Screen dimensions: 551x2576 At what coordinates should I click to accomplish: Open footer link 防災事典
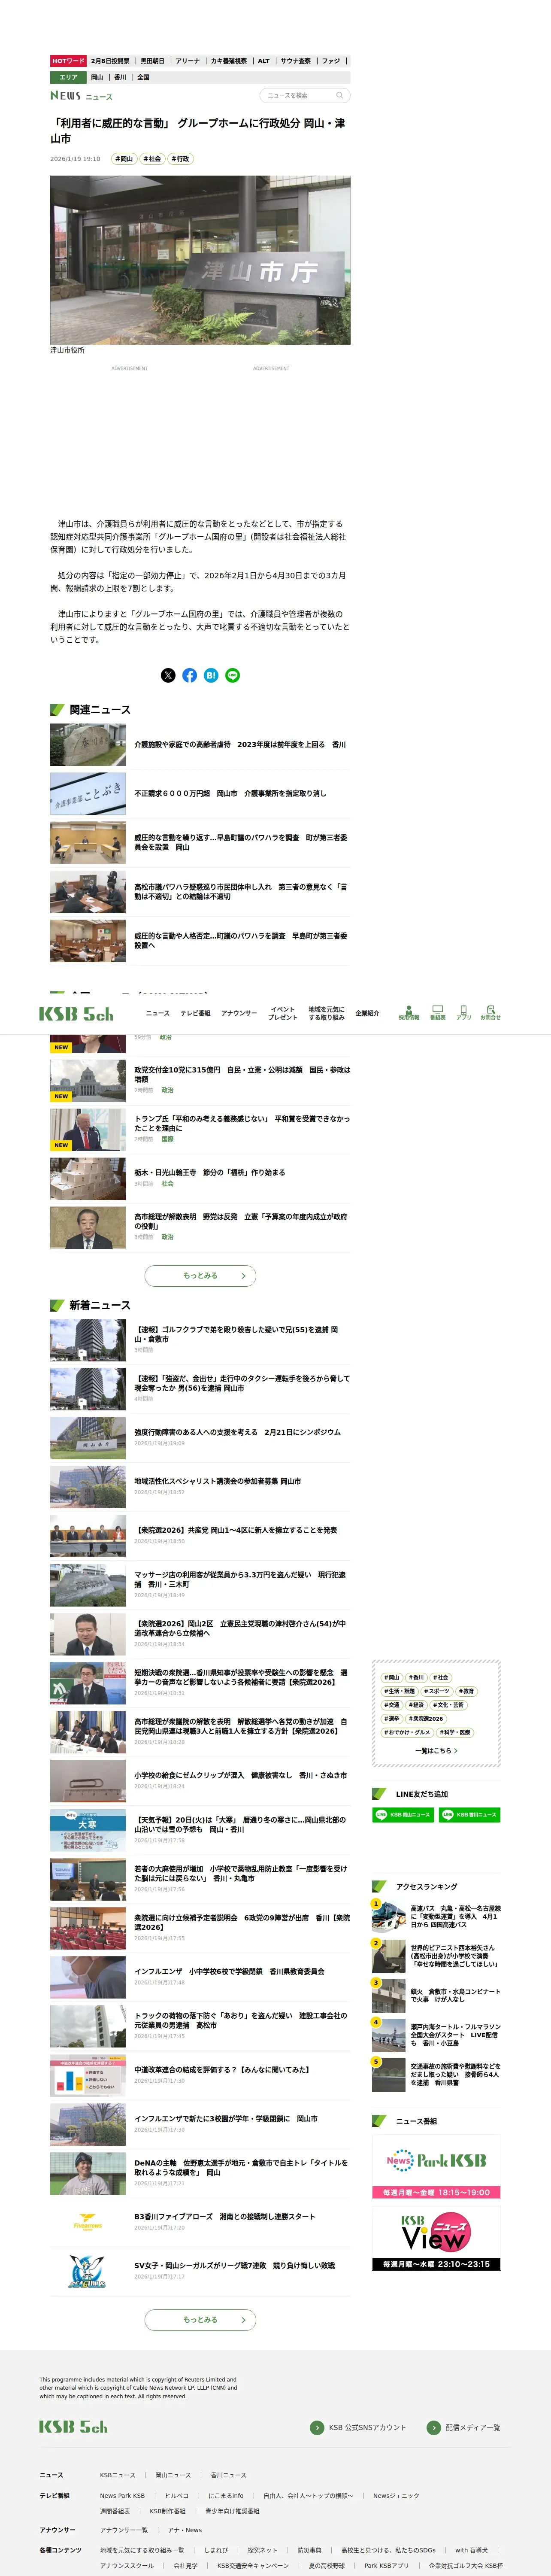click(x=309, y=2549)
